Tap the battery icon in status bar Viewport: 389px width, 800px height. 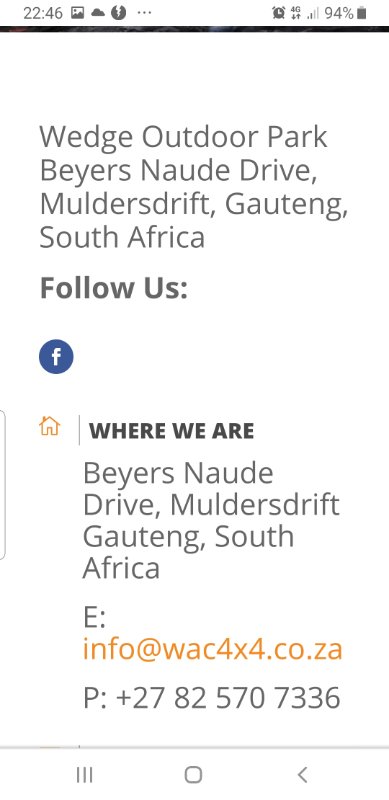tap(361, 13)
